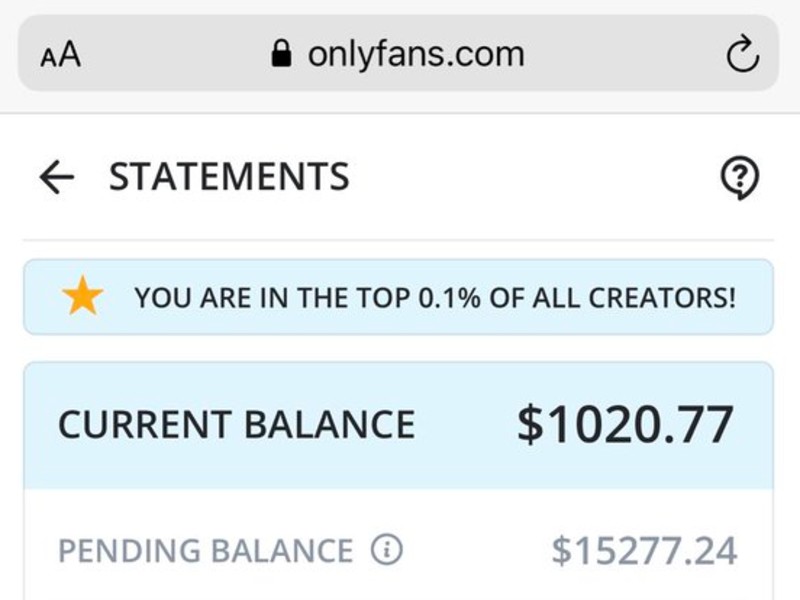This screenshot has height=600, width=800.
Task: Open the AA text size menu
Action: tap(61, 54)
